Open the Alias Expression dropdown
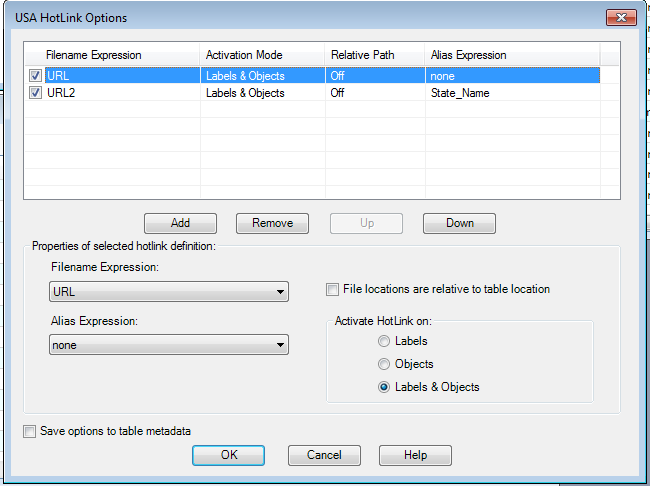 tap(169, 345)
